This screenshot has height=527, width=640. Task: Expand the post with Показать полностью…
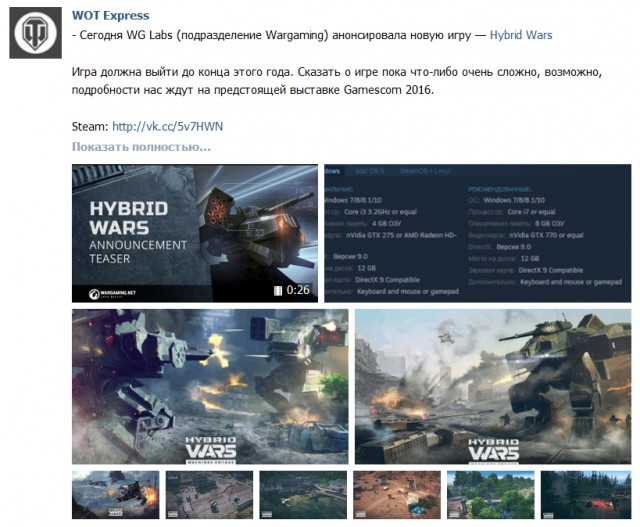[x=141, y=147]
